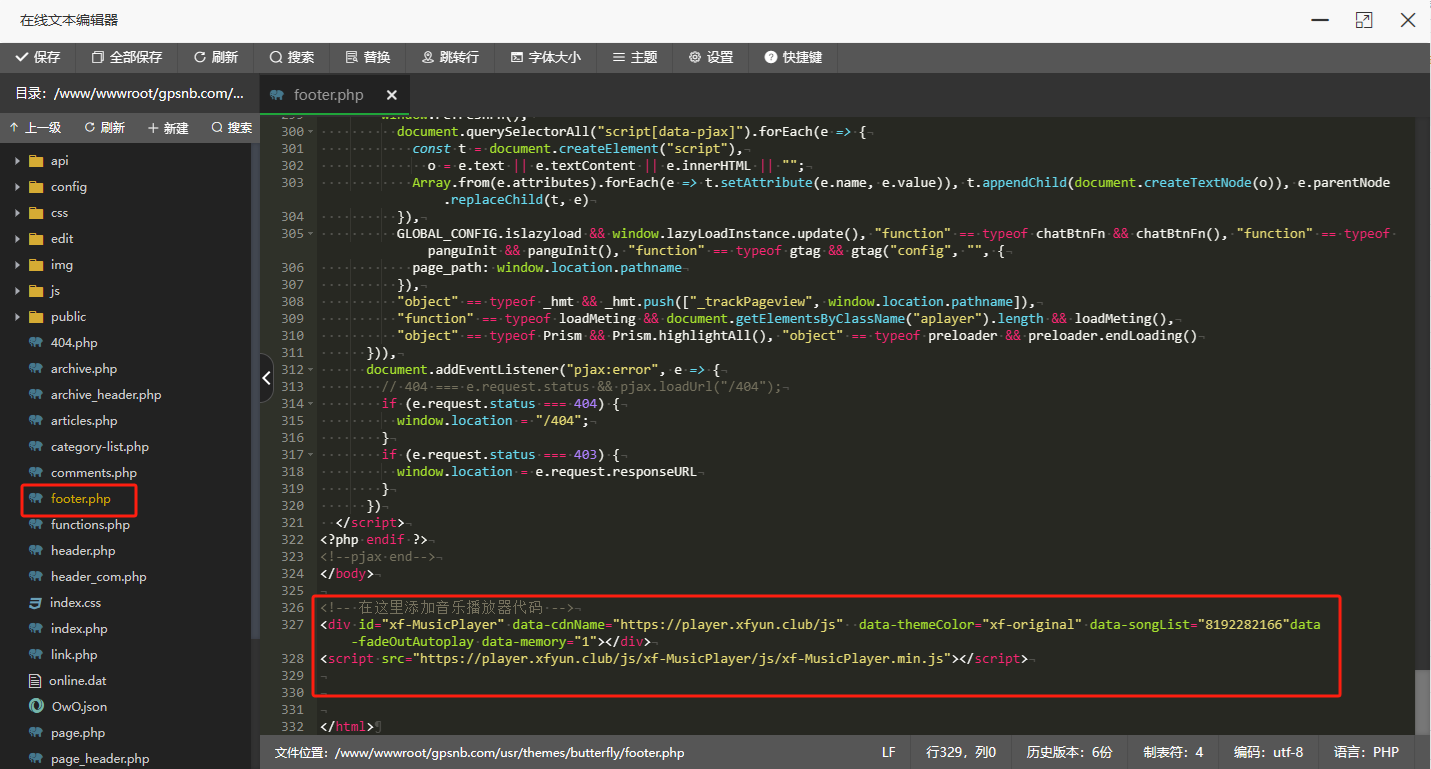This screenshot has height=769, width=1431.
Task: Open header_com.php file
Action: coord(99,577)
